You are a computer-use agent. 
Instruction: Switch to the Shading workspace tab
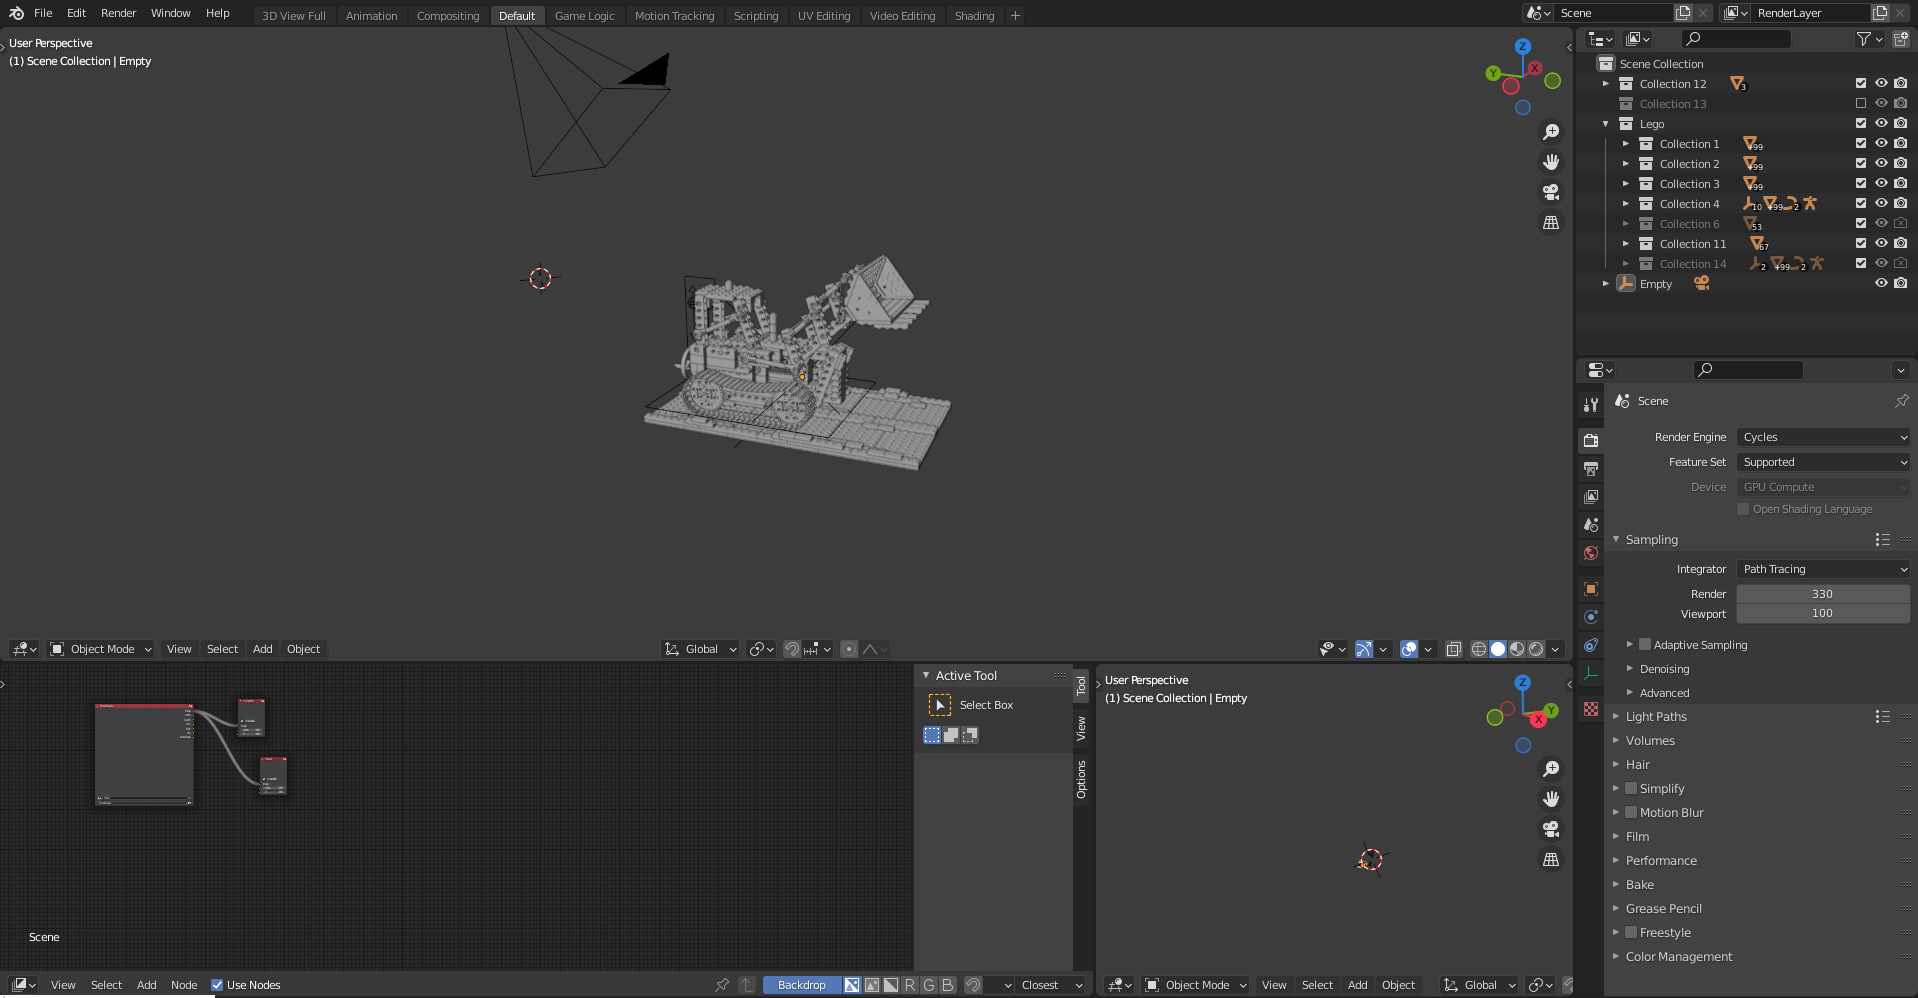[x=974, y=15]
